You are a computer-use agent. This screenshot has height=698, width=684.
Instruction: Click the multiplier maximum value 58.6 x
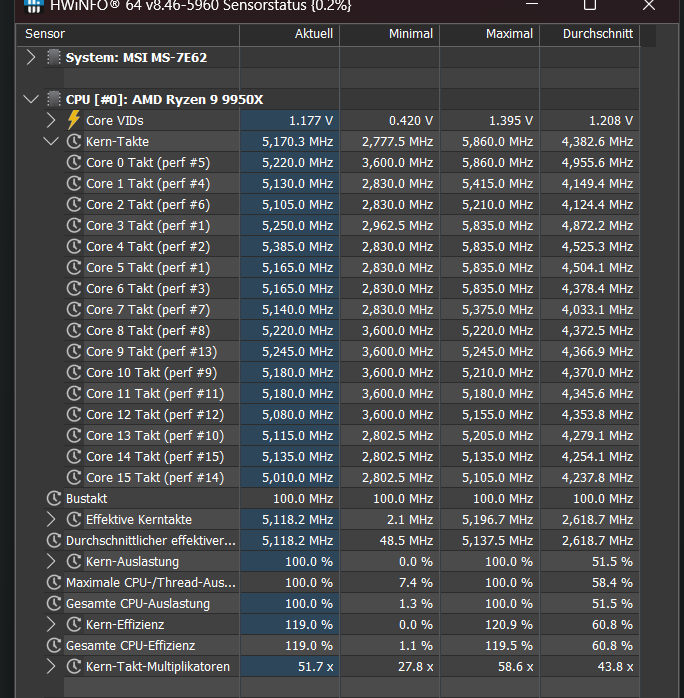515,666
